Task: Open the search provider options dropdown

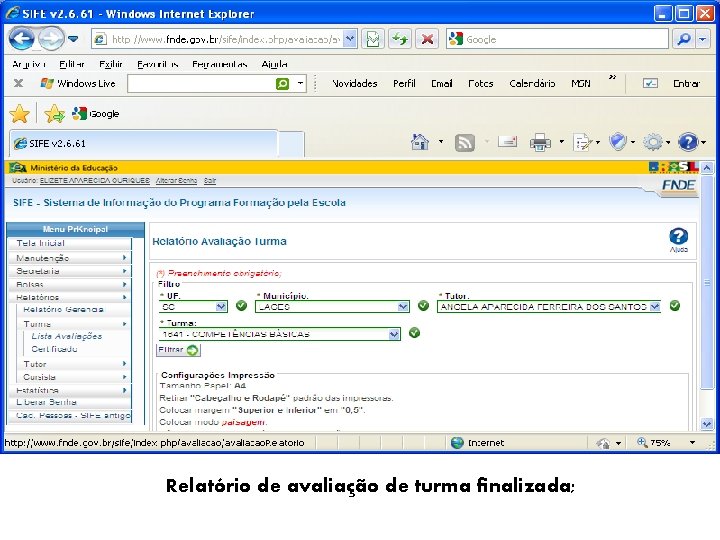Action: point(703,39)
